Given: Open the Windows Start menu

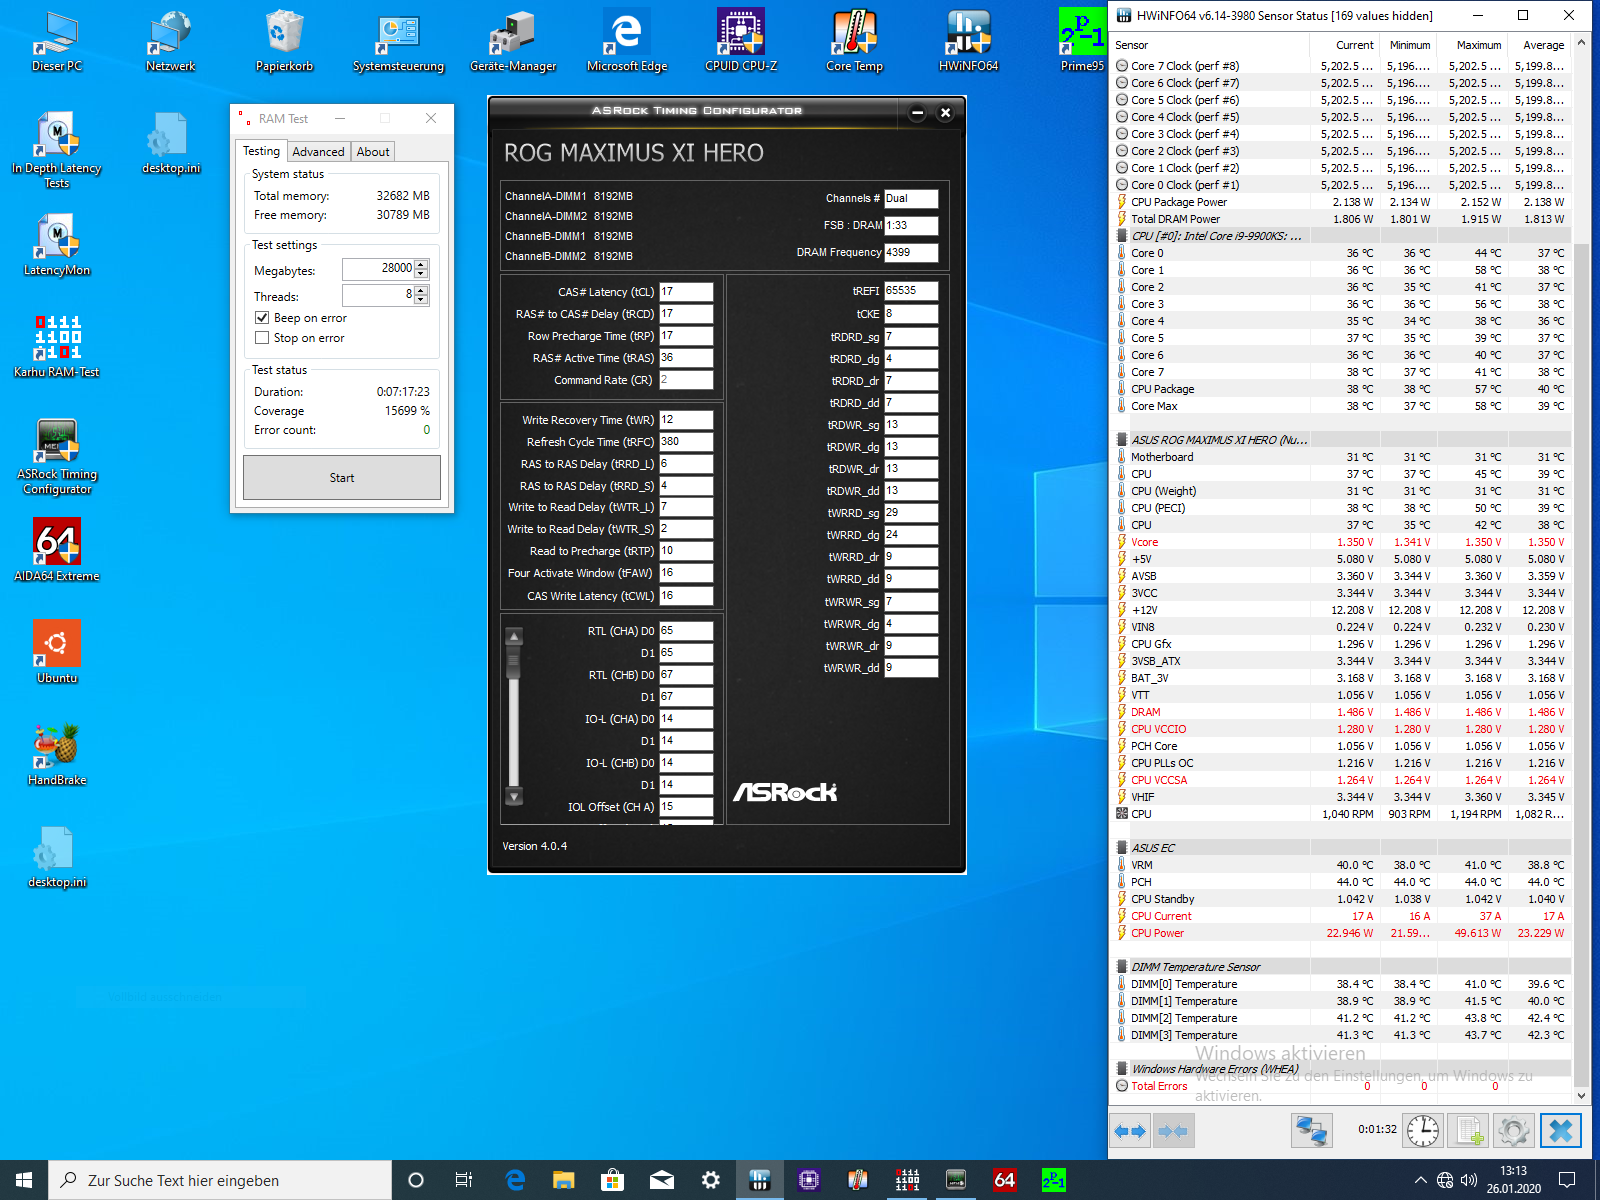Looking at the screenshot, I should tap(24, 1180).
